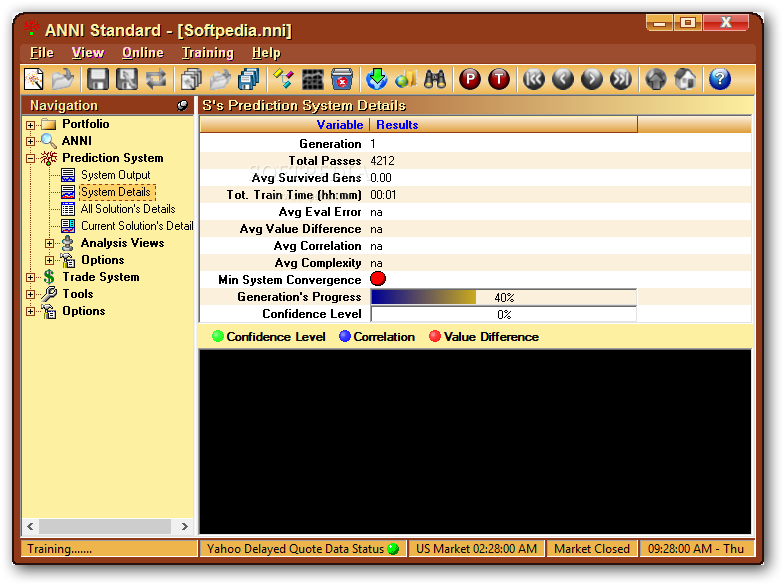
Task: Expand the Analysis Views node
Action: (50, 244)
